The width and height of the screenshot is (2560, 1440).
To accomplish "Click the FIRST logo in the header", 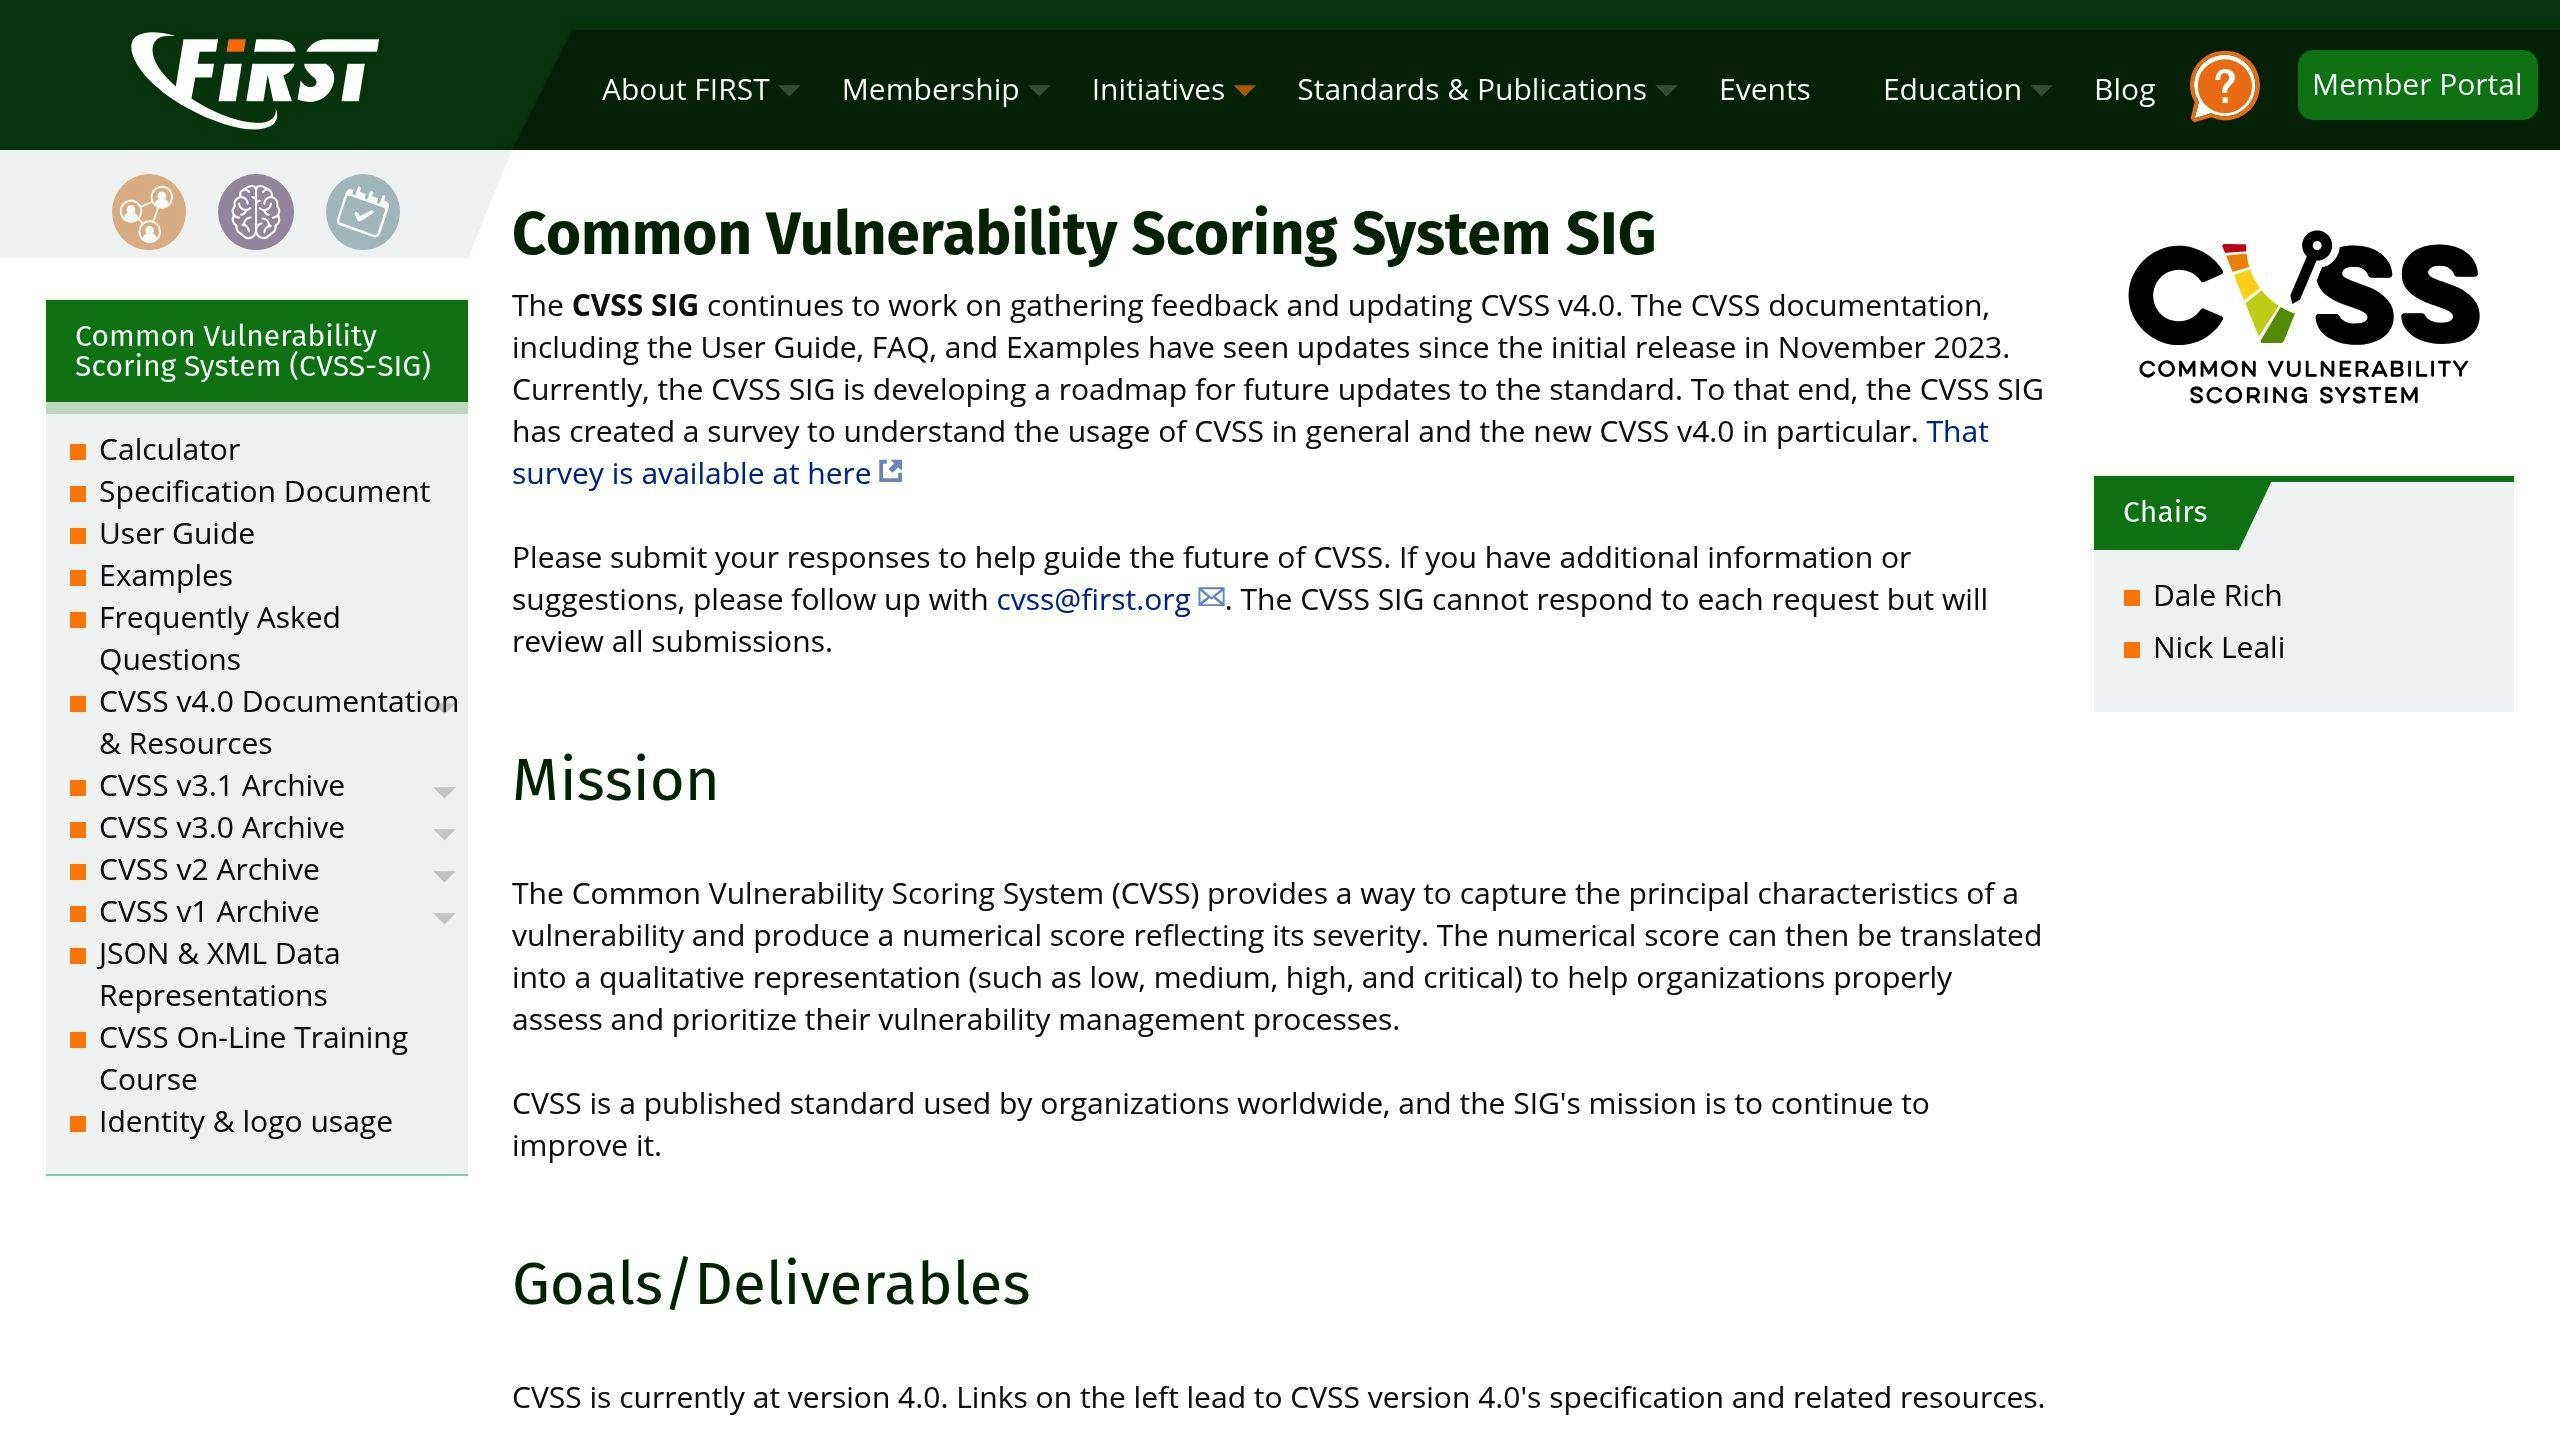I will [x=255, y=80].
